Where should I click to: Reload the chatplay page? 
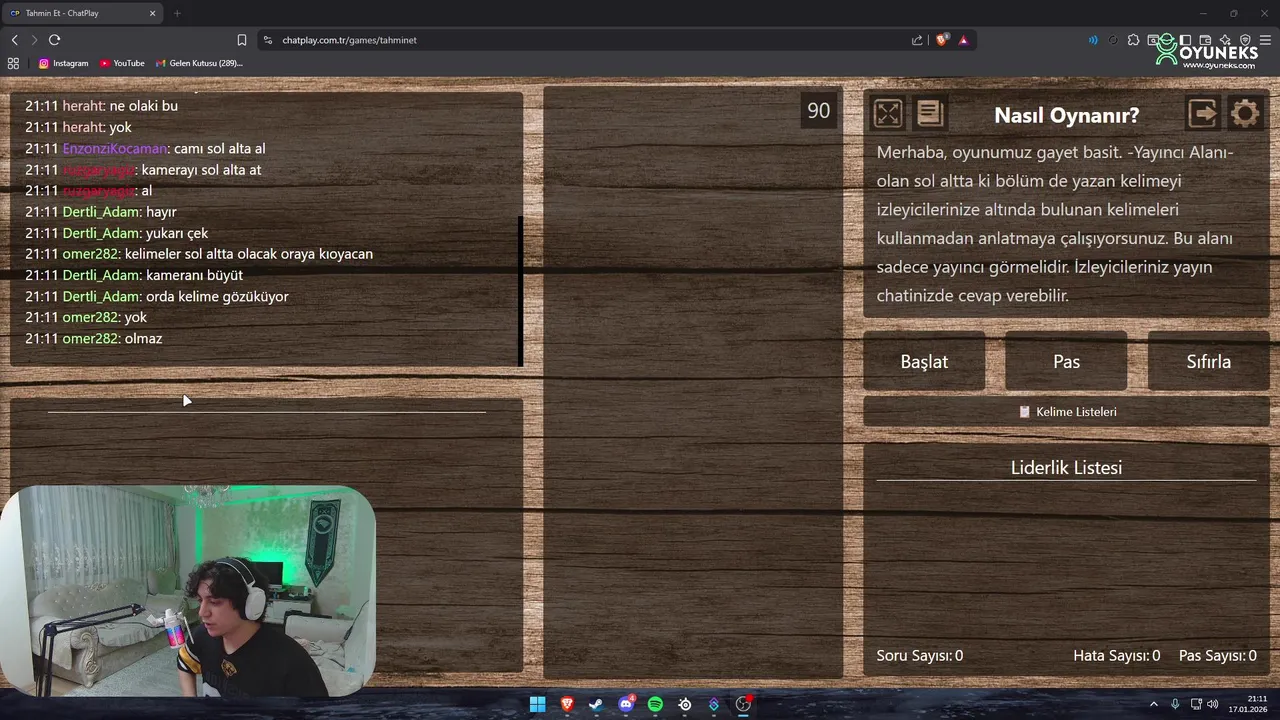(x=54, y=40)
